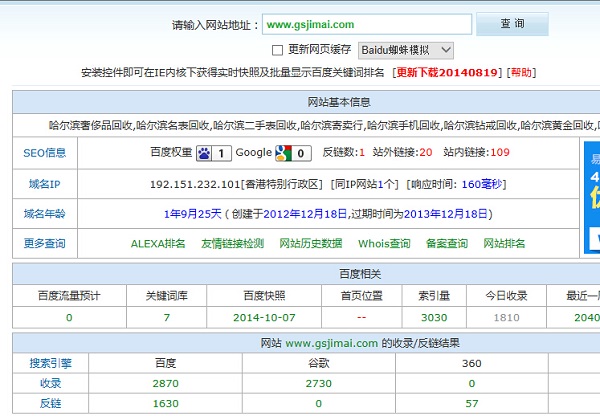Screen dimensions: 600x416
Task: Open the 网站历史数据 link
Action: [311, 243]
